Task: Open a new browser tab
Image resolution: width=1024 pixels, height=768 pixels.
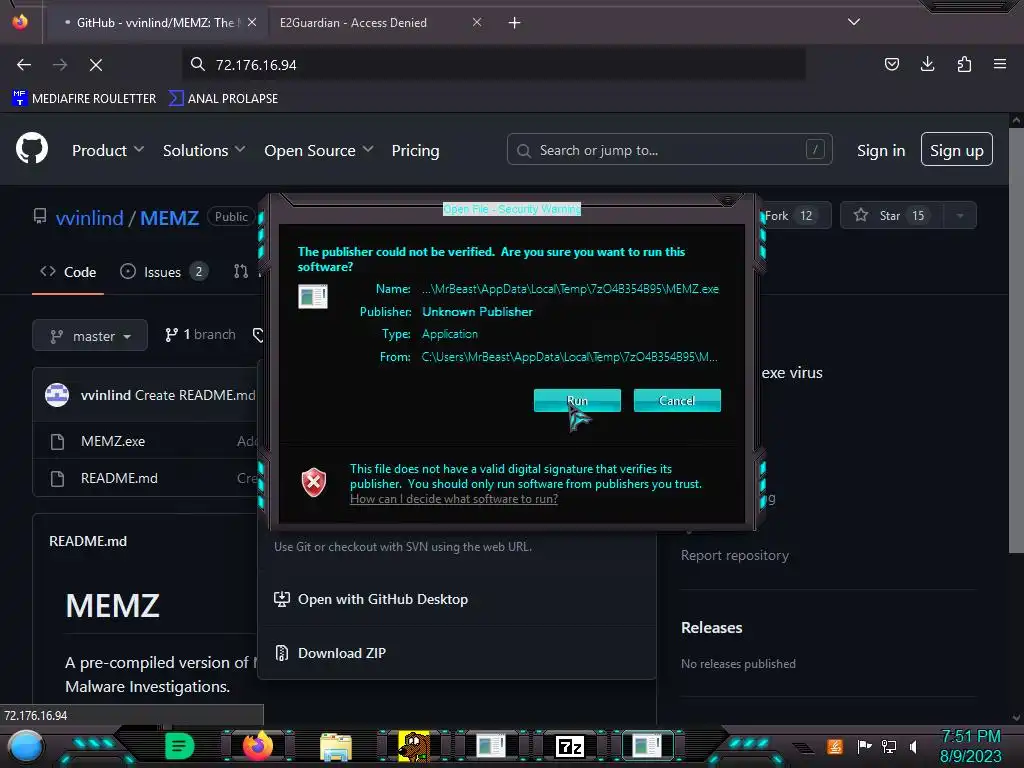Action: (515, 23)
